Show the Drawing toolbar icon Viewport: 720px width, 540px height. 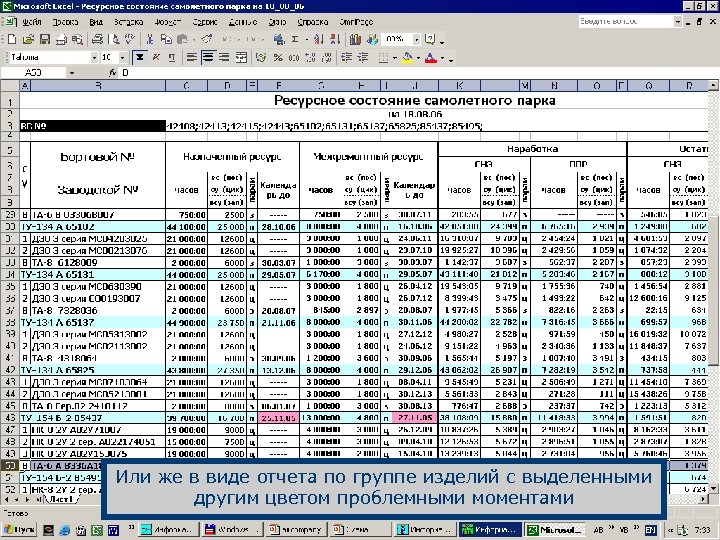371,39
